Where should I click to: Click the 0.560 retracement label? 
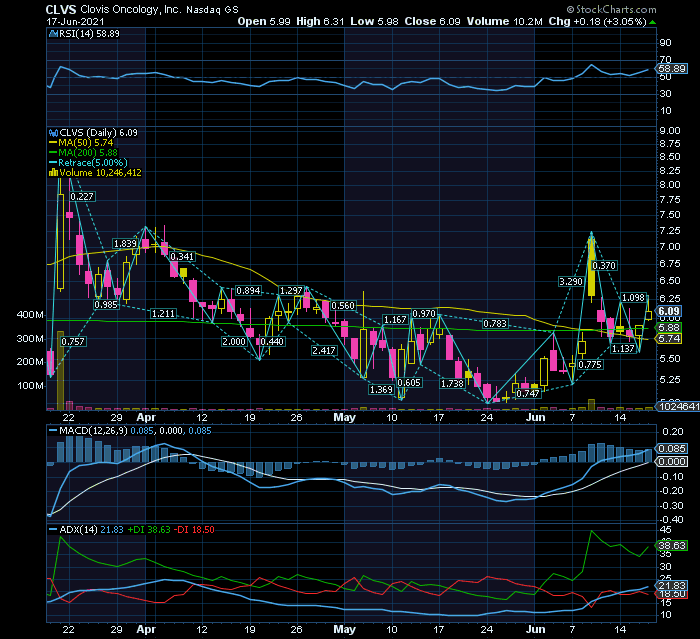(343, 306)
